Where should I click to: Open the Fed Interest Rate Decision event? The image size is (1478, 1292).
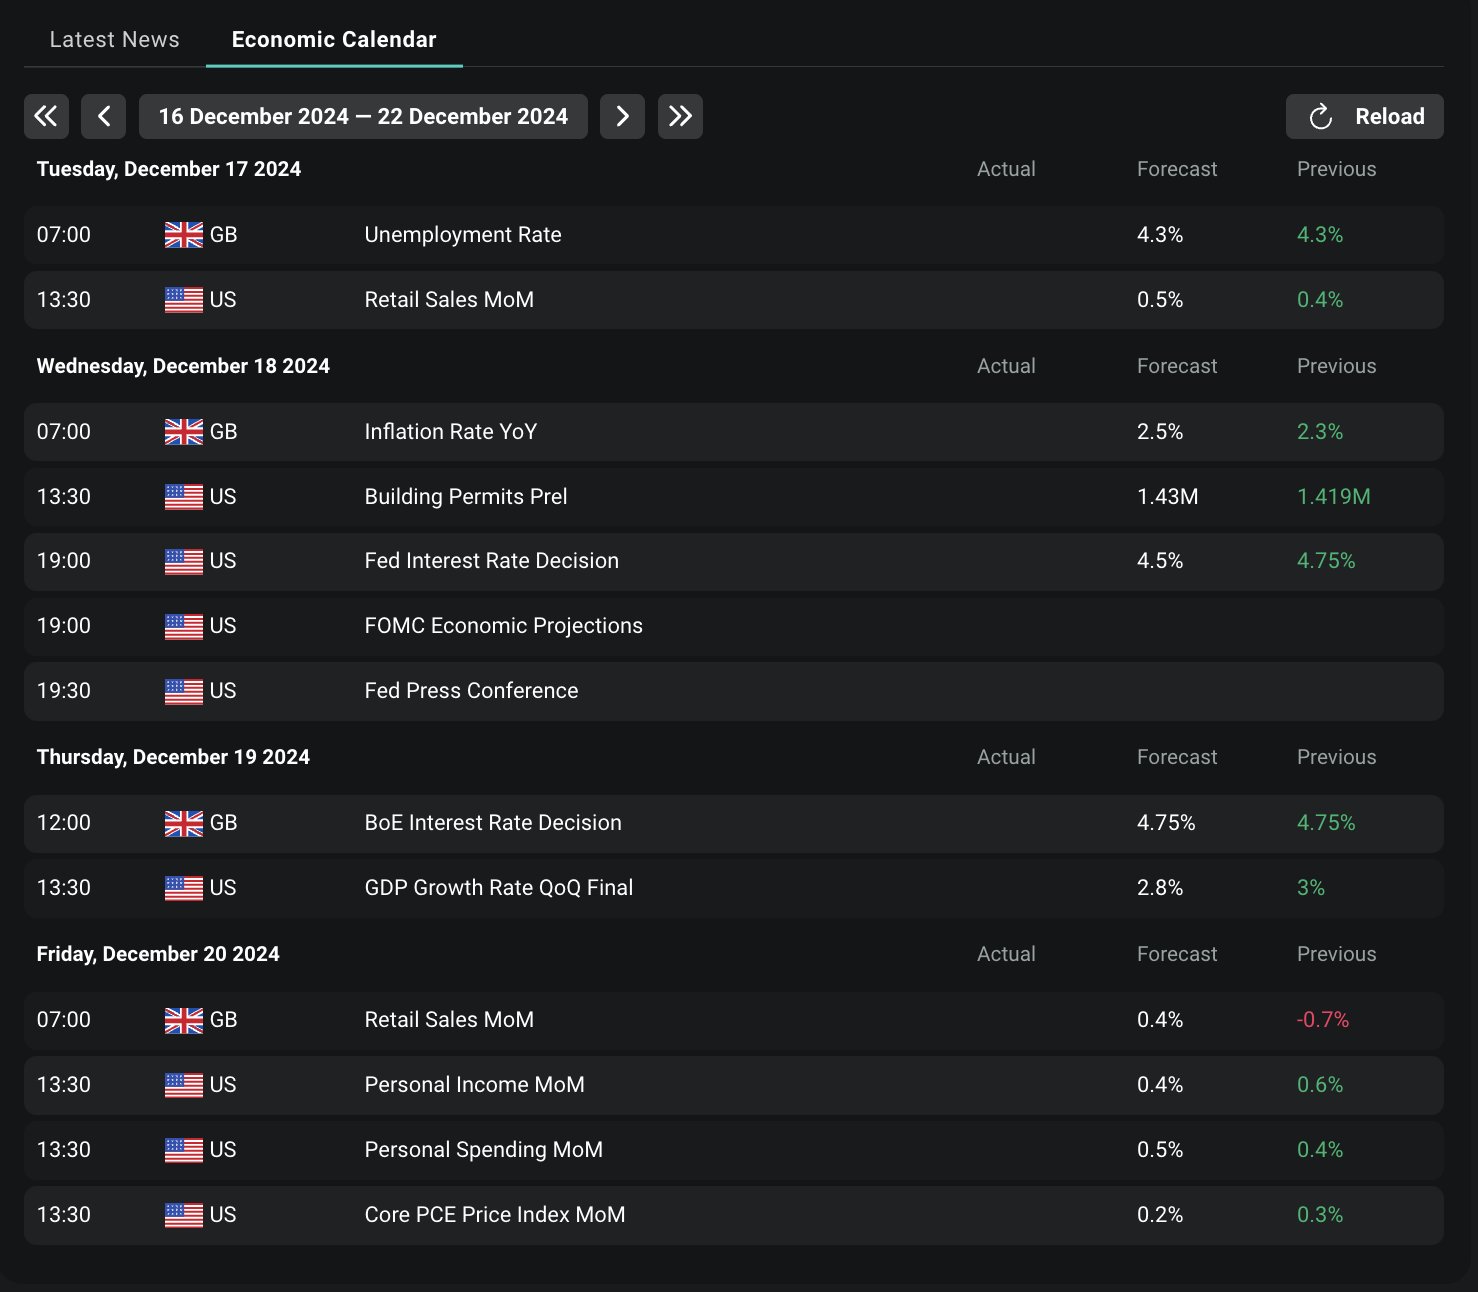(491, 561)
